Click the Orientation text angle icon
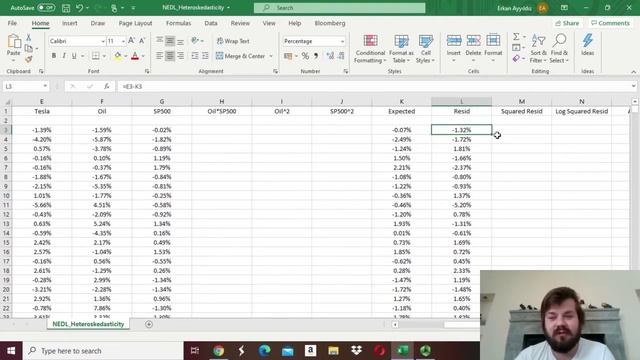Viewport: 640px width, 360px height. 195,40
